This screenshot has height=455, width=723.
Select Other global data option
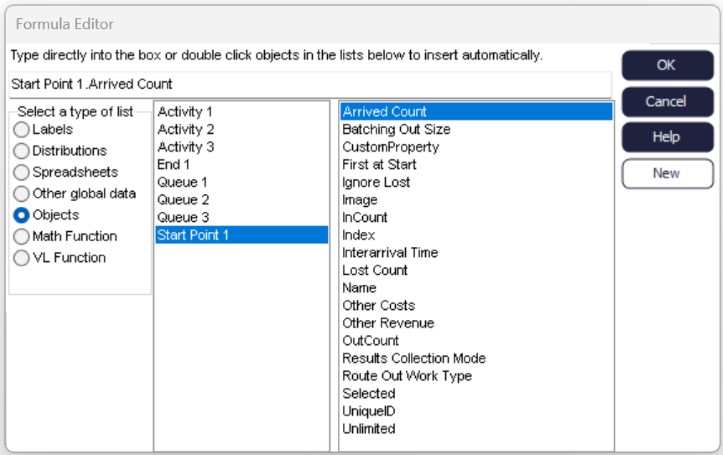(21, 194)
